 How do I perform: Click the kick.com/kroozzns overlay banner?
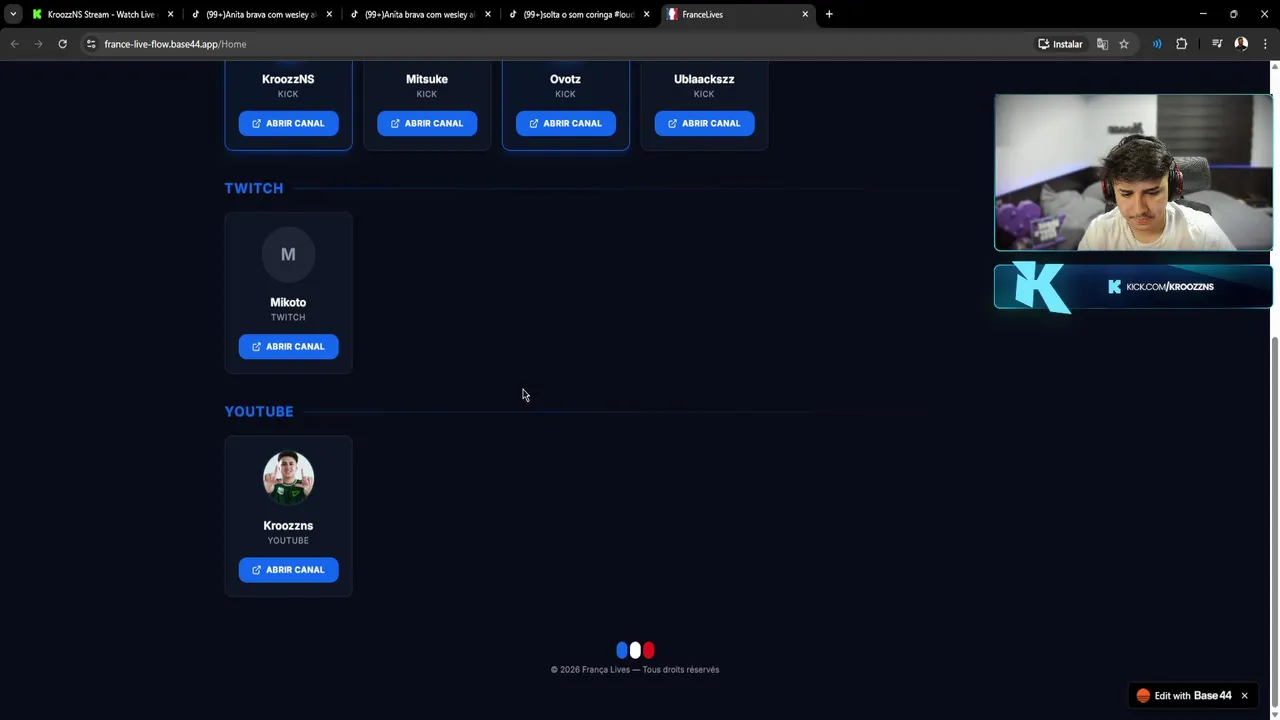[1133, 287]
